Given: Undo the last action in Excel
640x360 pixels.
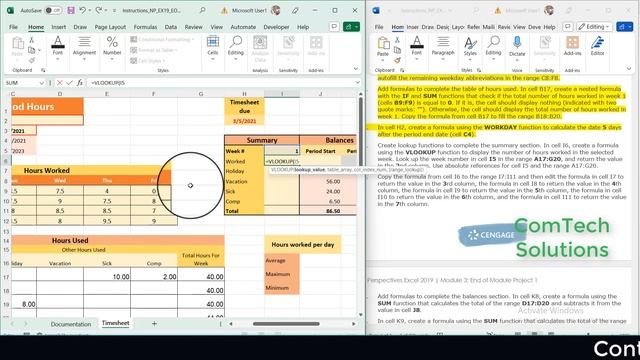Looking at the screenshot, I should pyautogui.click(x=83, y=10).
